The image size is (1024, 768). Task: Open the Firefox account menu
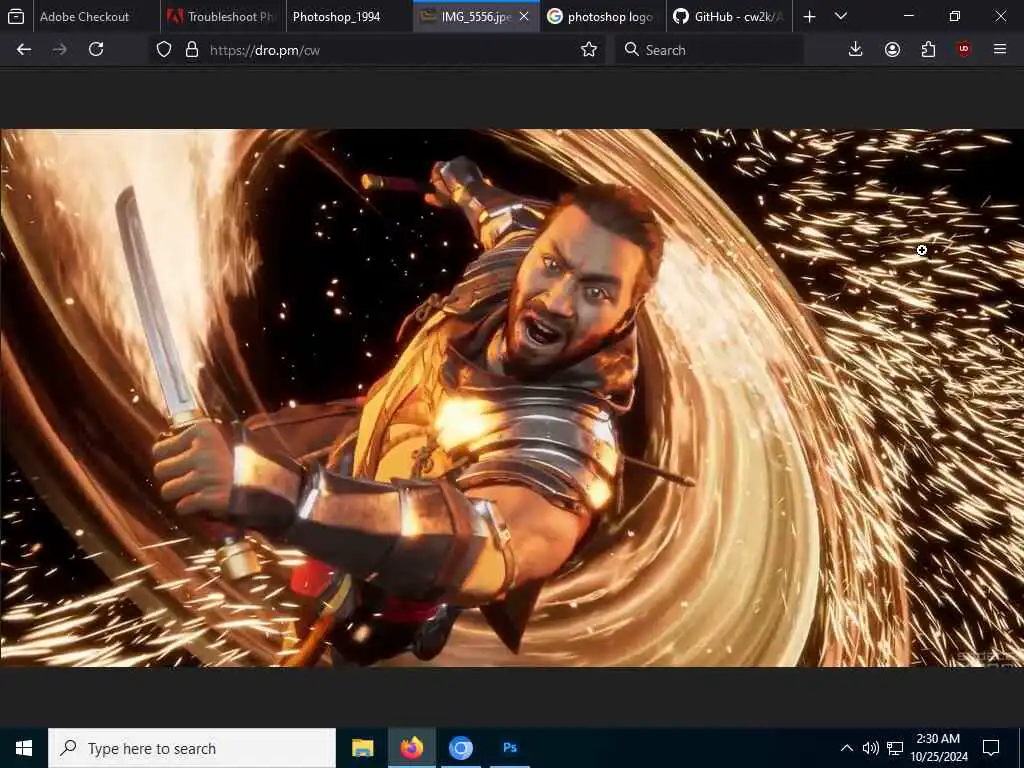coord(892,50)
